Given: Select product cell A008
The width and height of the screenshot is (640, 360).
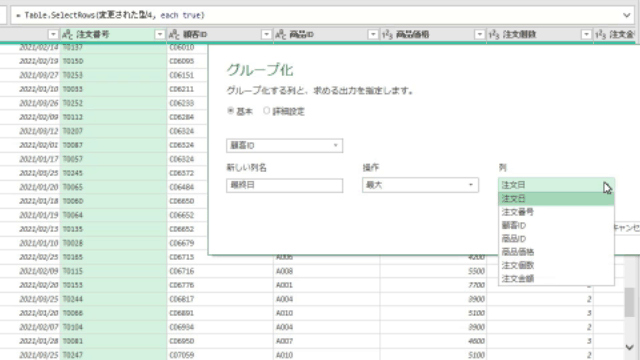Looking at the screenshot, I should click(x=327, y=271).
